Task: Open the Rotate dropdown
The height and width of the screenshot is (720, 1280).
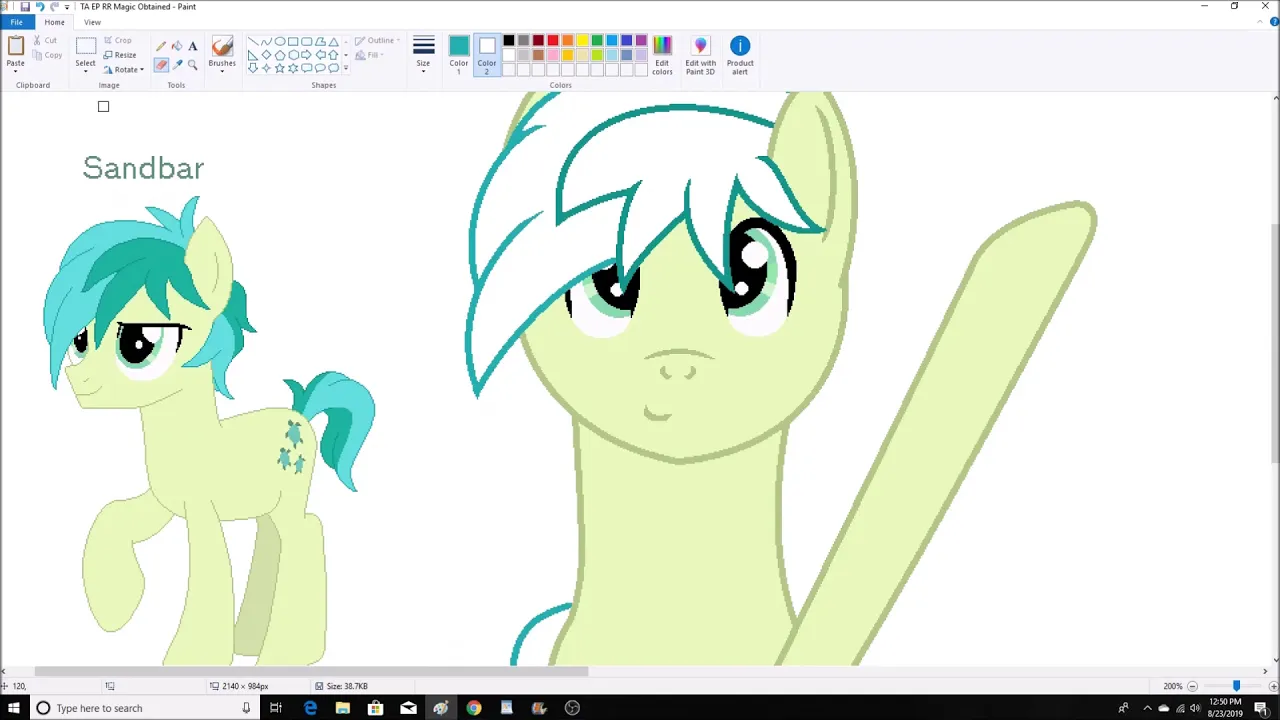Action: click(x=124, y=69)
